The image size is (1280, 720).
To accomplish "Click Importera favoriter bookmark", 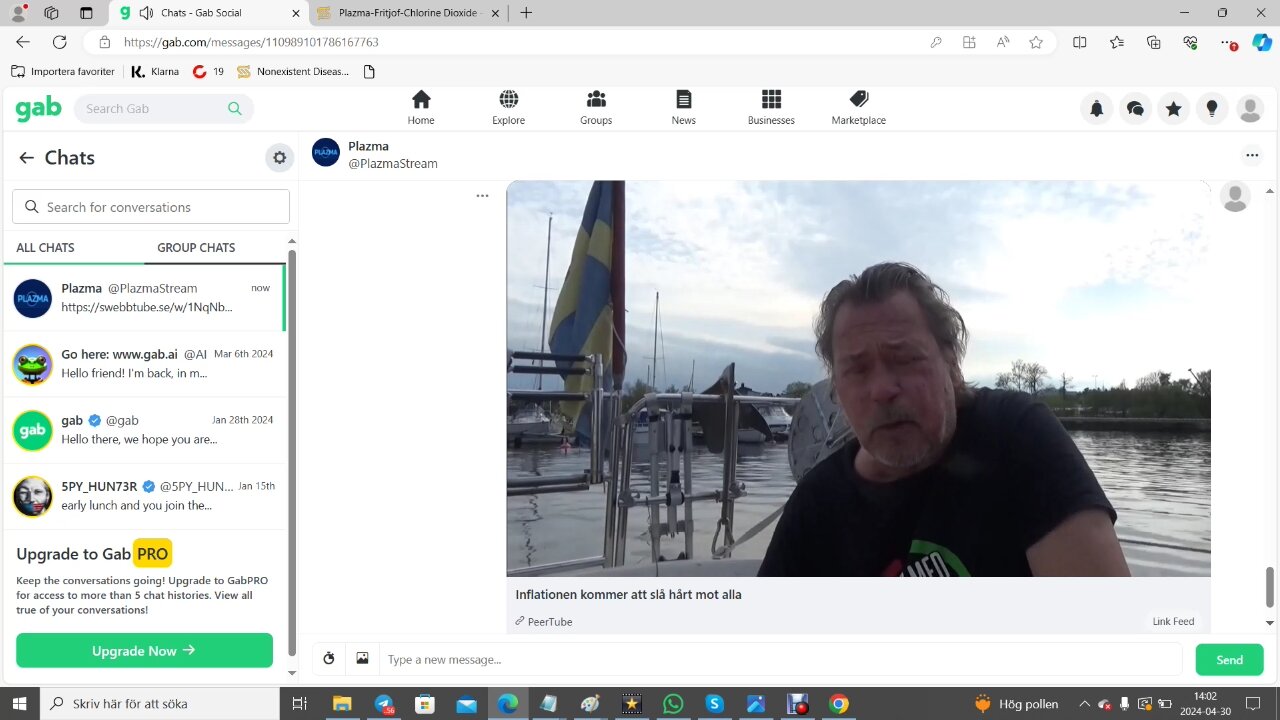I will 63,72.
